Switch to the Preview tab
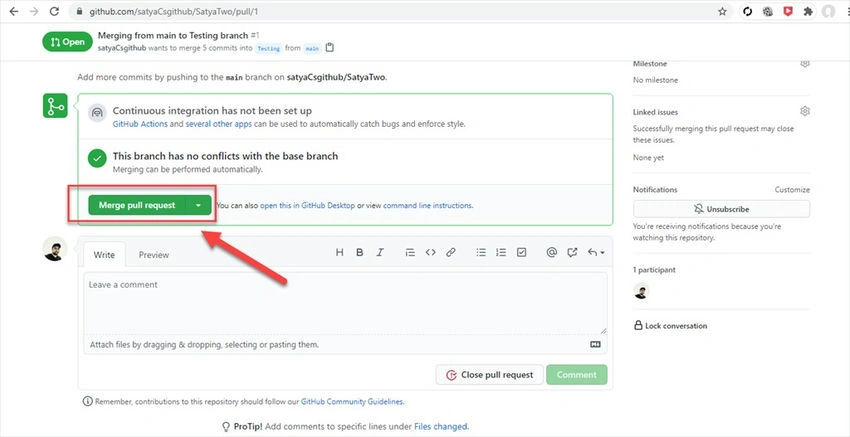 coord(154,255)
